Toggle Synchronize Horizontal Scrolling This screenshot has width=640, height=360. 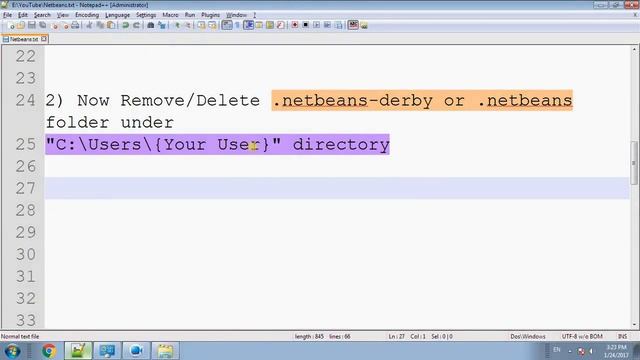(x=212, y=25)
